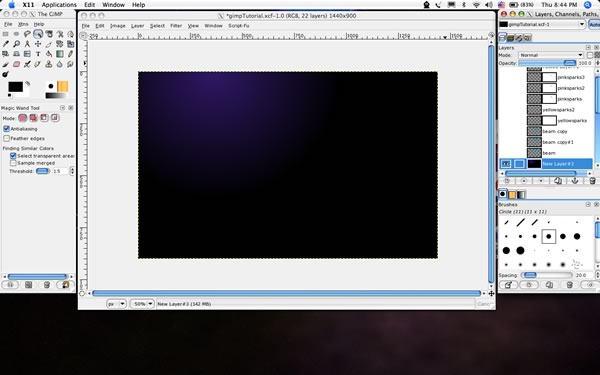Image resolution: width=600 pixels, height=375 pixels.
Task: Open the gimpTutorial.xcf image selector dropdown
Action: tap(542, 24)
